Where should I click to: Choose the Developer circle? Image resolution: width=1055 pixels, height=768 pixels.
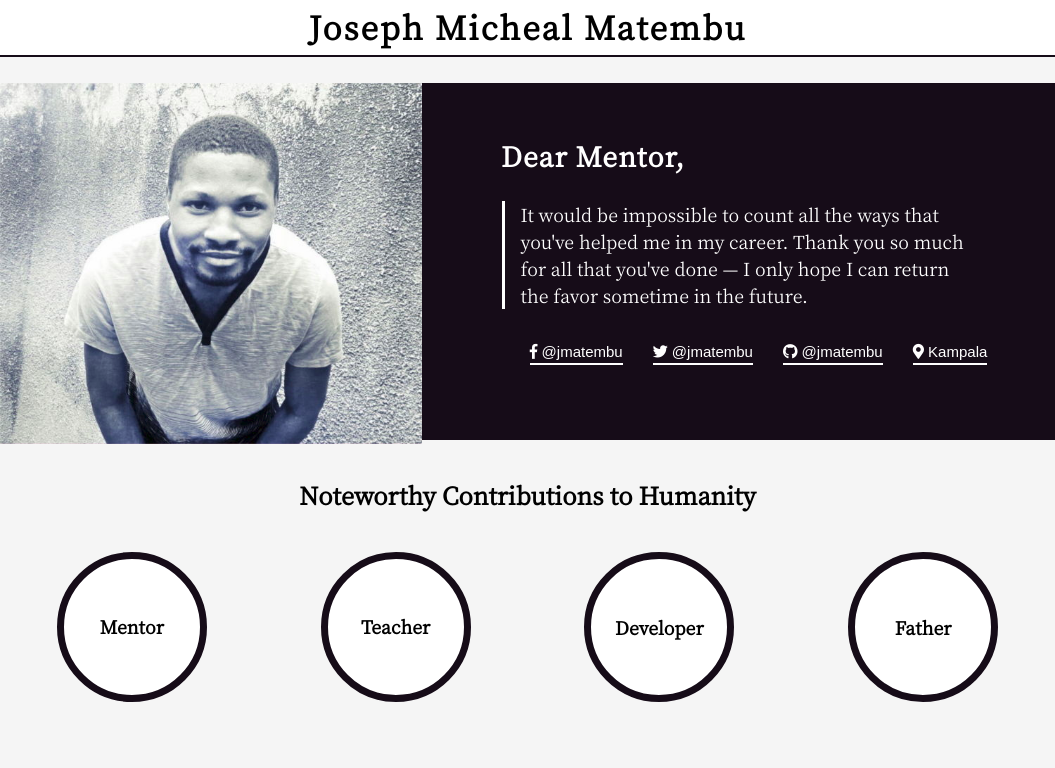pyautogui.click(x=659, y=628)
